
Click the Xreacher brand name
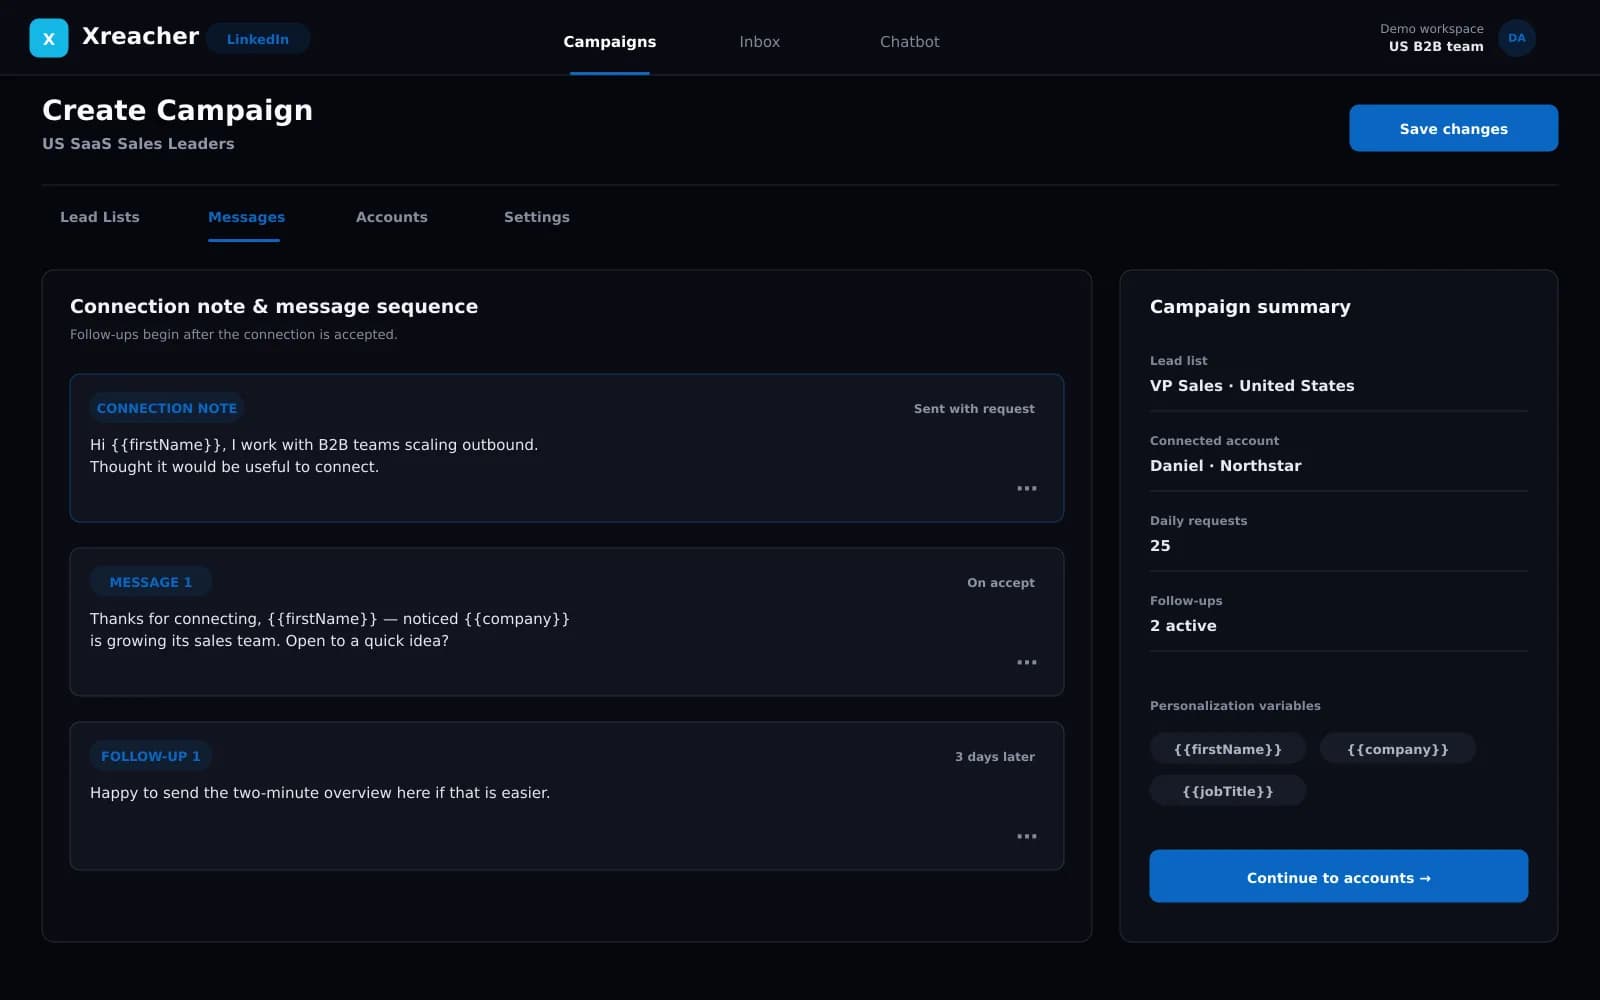point(141,36)
